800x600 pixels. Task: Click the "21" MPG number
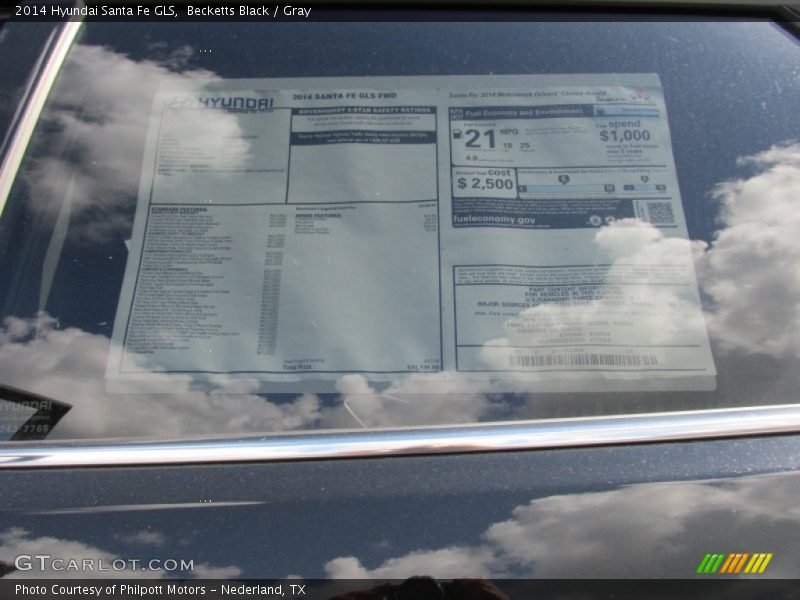click(x=480, y=139)
